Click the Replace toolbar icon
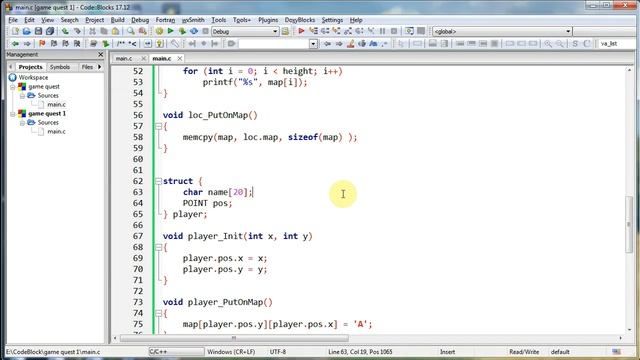This screenshot has height=360, width=640. tap(142, 31)
